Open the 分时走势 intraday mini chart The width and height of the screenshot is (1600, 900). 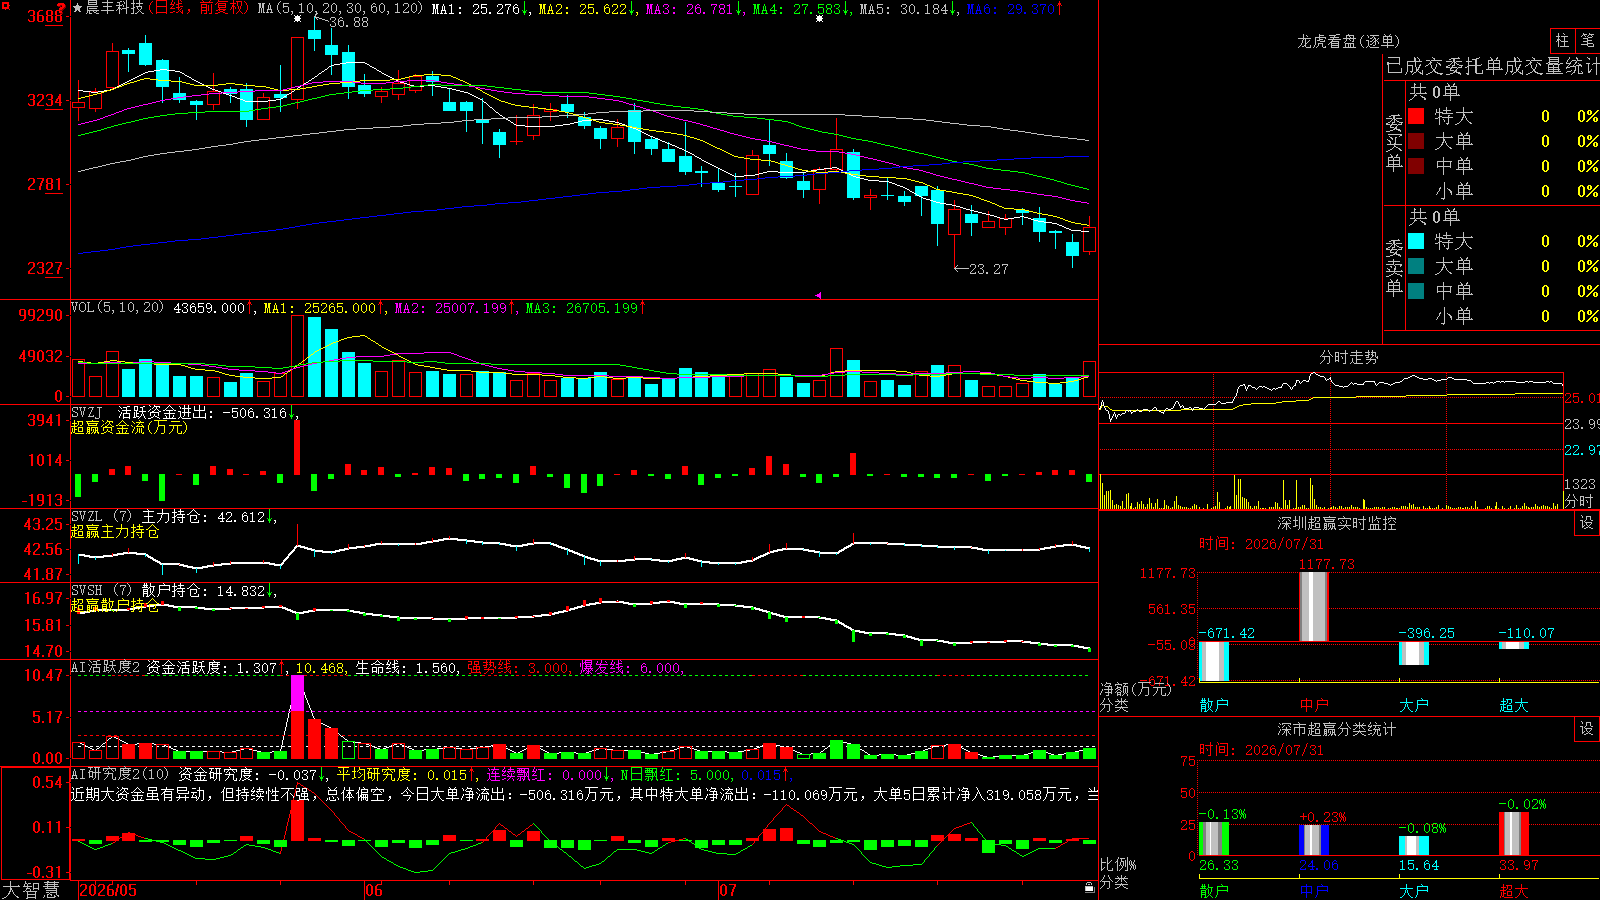(1331, 442)
